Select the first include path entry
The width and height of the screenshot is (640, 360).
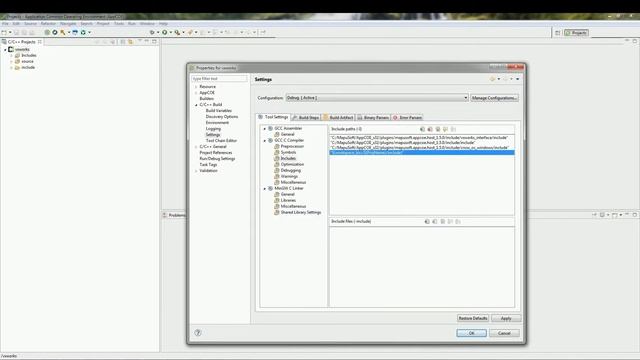coord(422,138)
